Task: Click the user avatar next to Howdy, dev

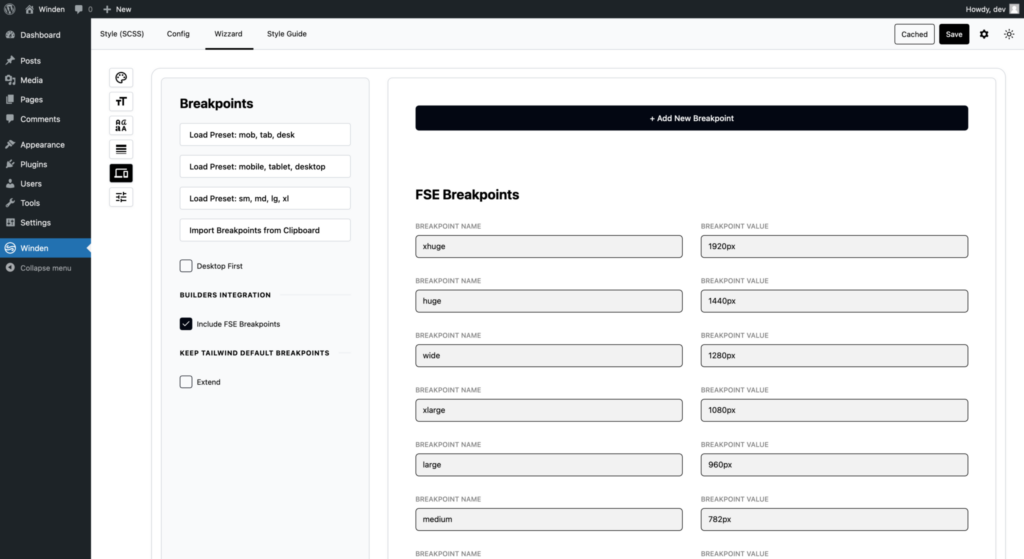Action: pos(1014,9)
